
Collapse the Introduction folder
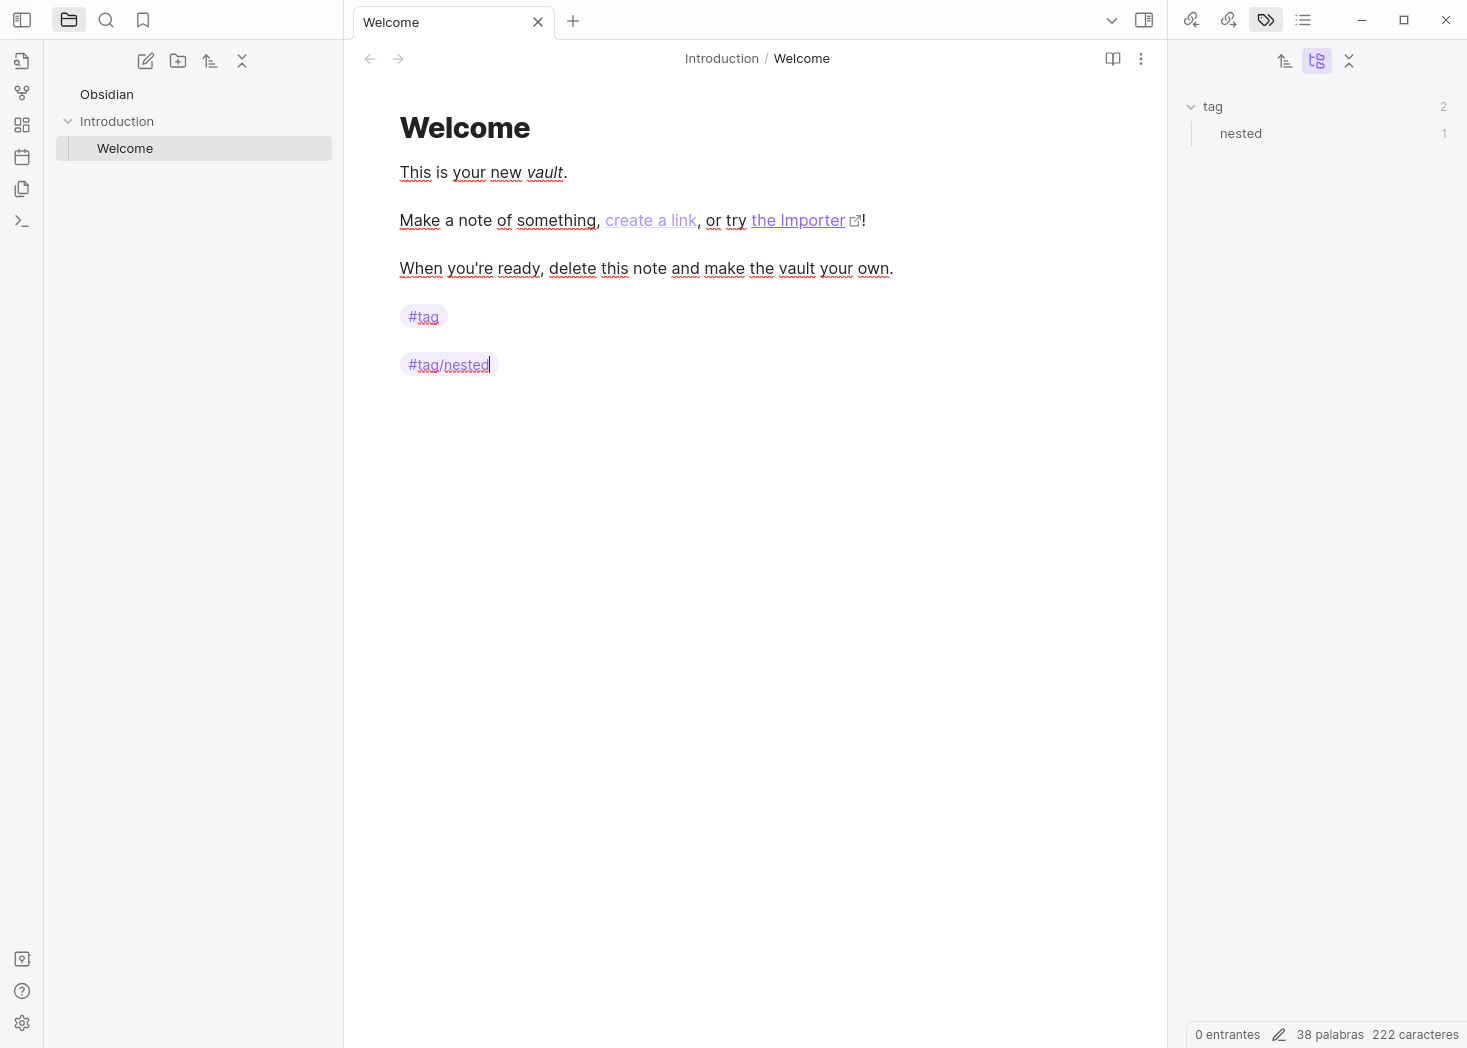68,121
